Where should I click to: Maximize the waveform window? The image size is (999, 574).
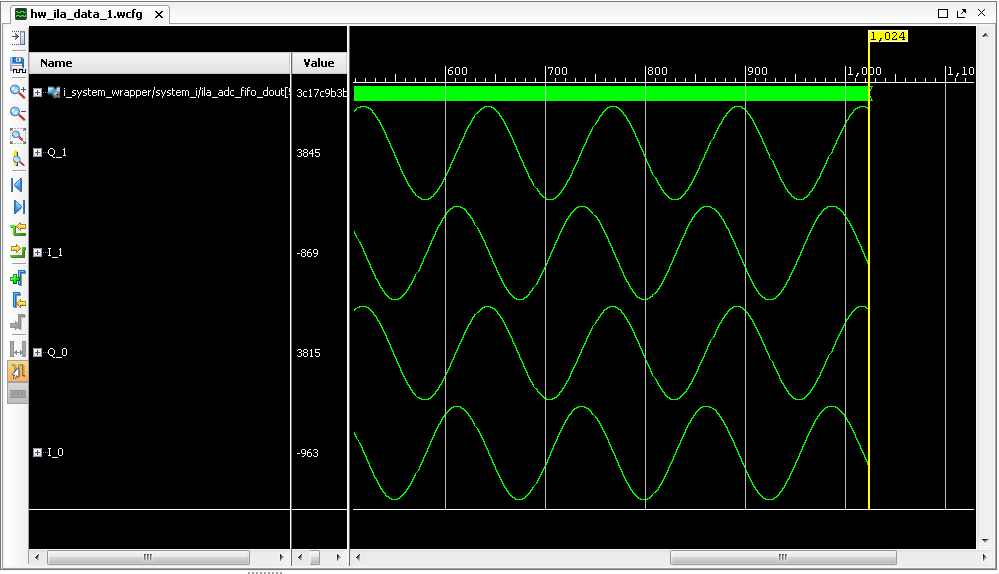[943, 13]
